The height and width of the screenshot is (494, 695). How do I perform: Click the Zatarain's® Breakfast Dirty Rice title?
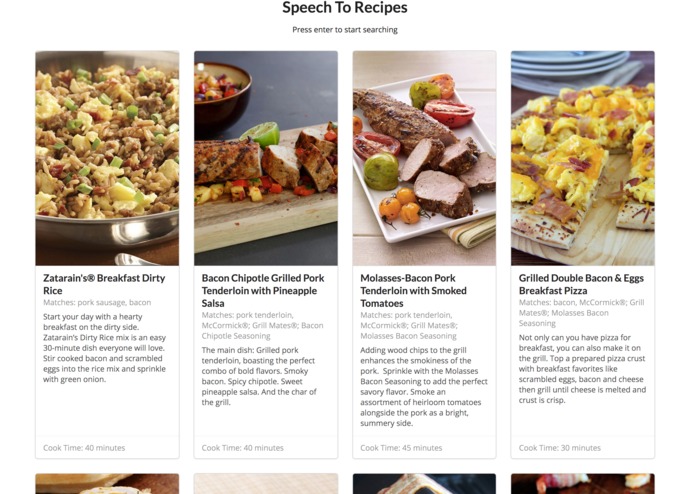click(104, 284)
